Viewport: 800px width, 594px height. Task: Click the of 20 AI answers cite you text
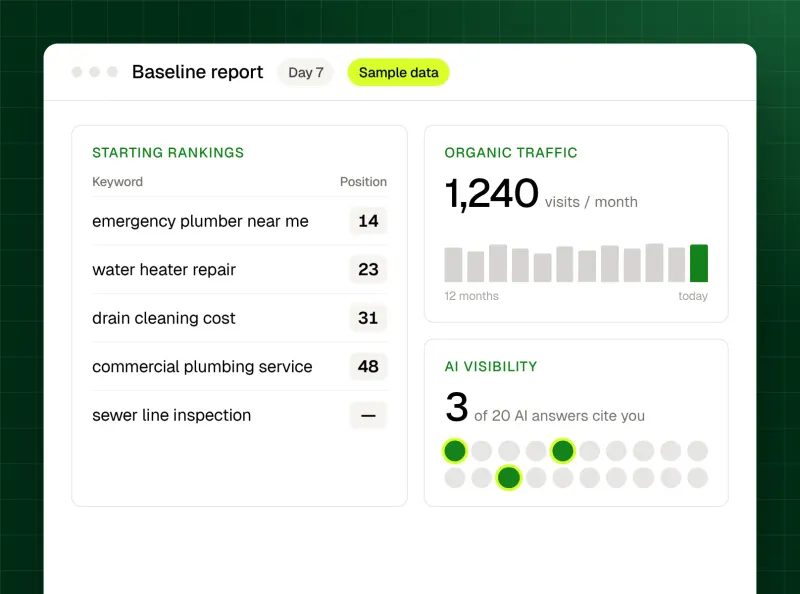(559, 416)
